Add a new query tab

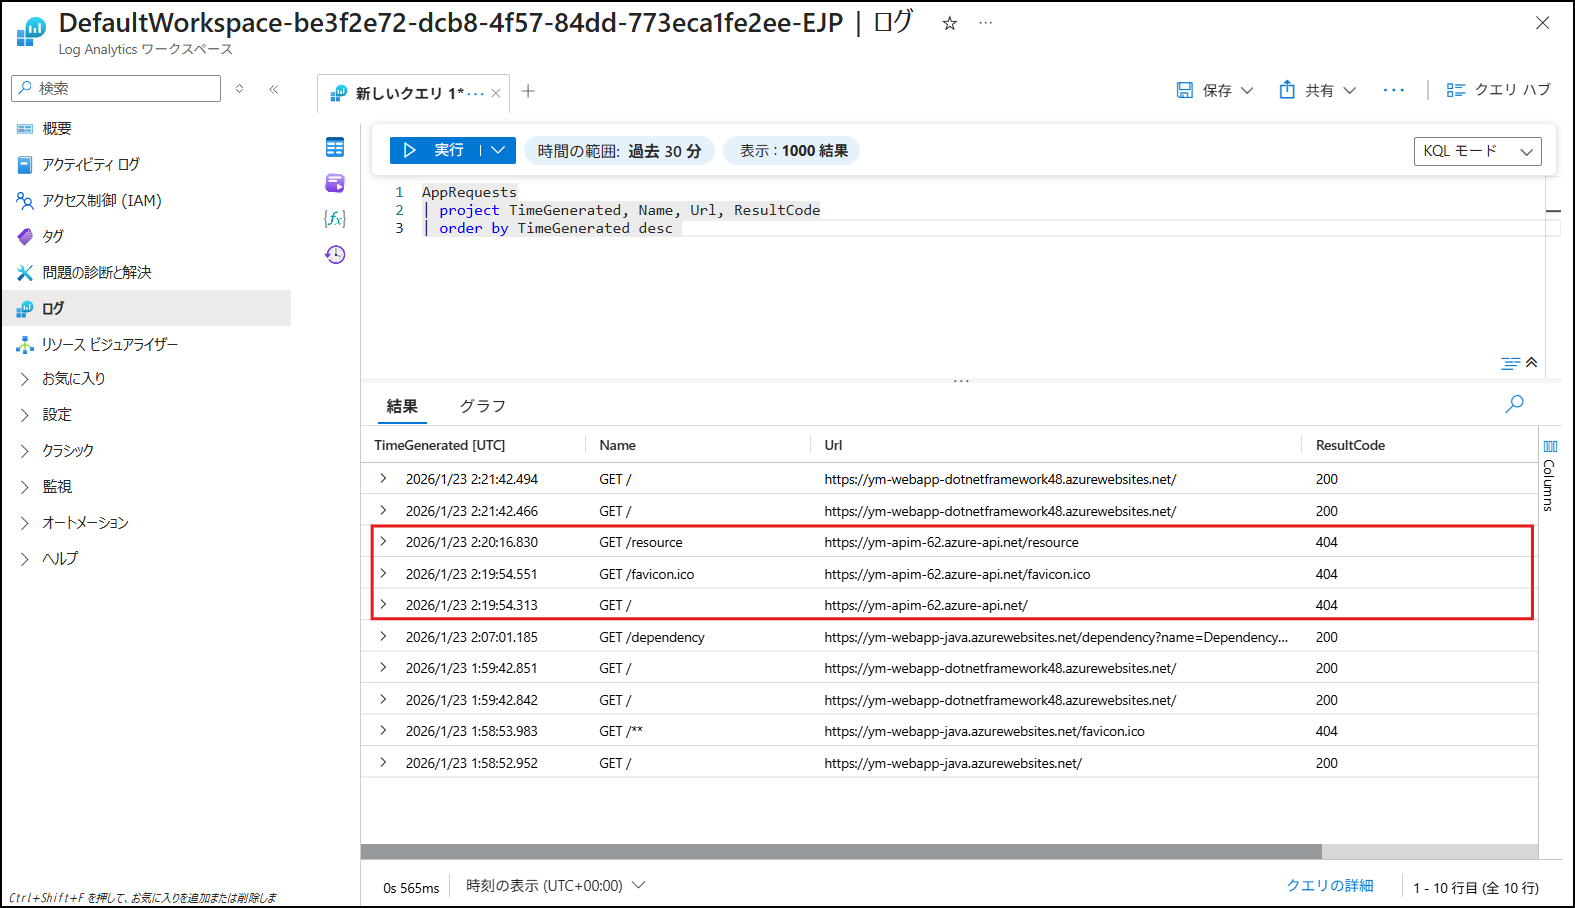528,91
